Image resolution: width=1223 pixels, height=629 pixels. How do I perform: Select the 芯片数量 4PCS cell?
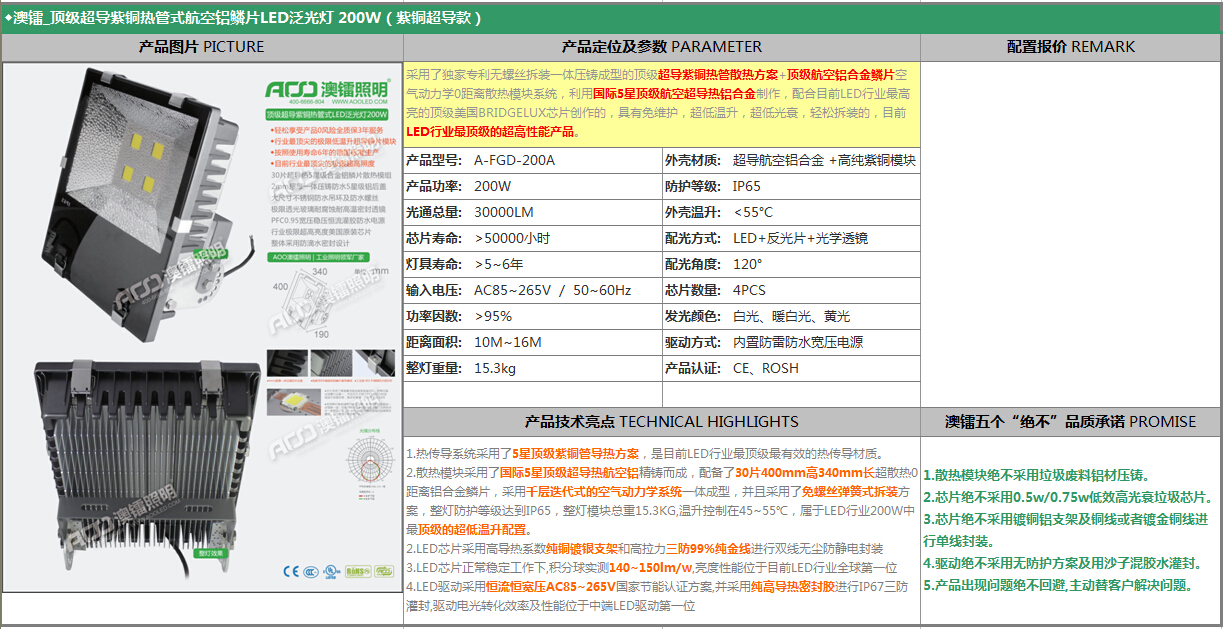tap(791, 290)
